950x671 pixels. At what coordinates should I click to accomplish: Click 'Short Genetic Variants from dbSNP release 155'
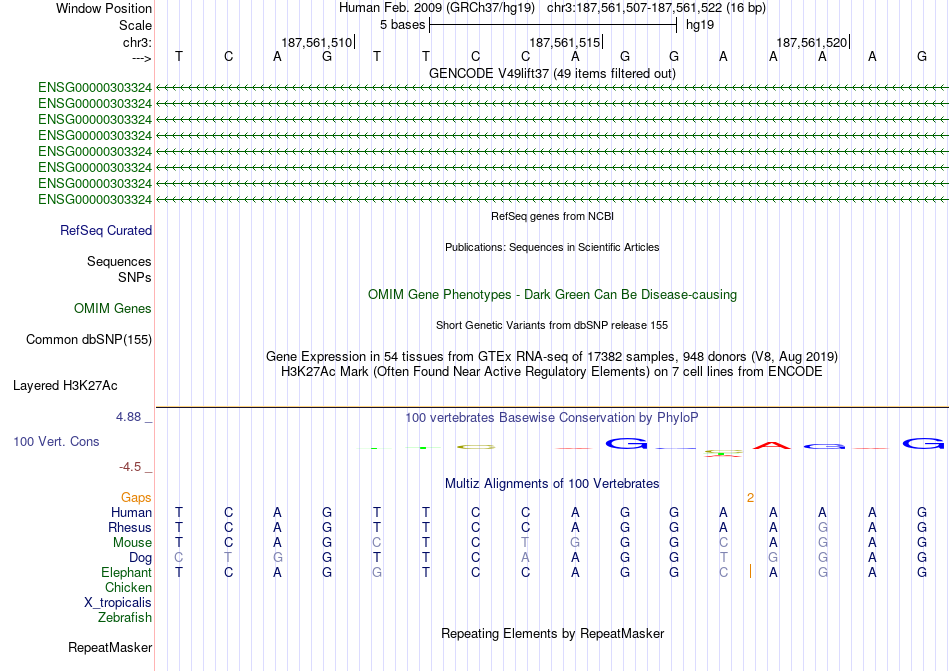[x=552, y=325]
